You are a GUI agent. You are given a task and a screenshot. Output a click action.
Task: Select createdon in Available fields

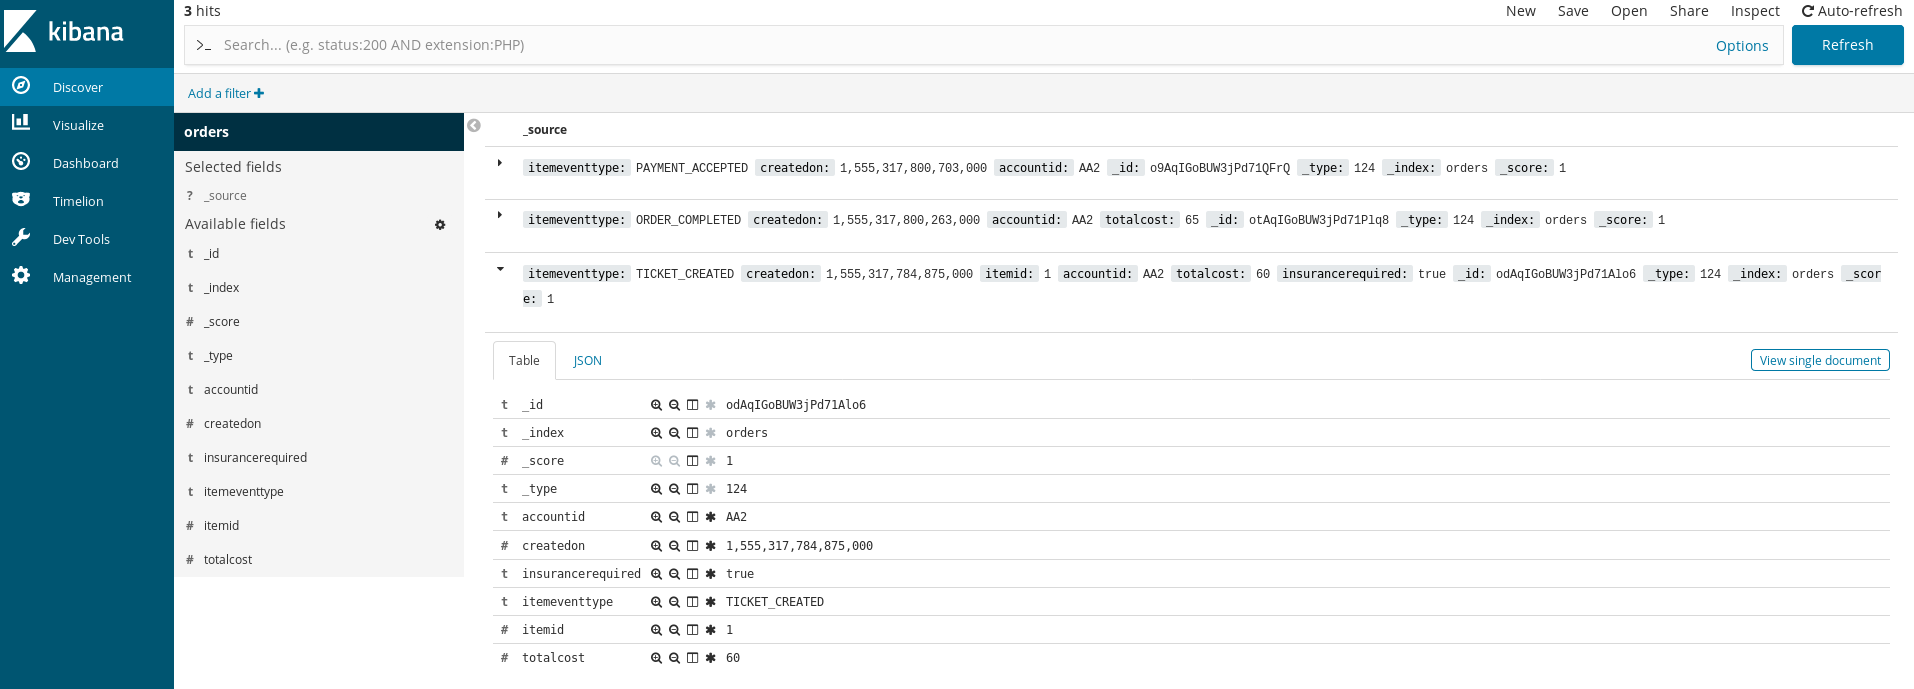[x=232, y=424]
